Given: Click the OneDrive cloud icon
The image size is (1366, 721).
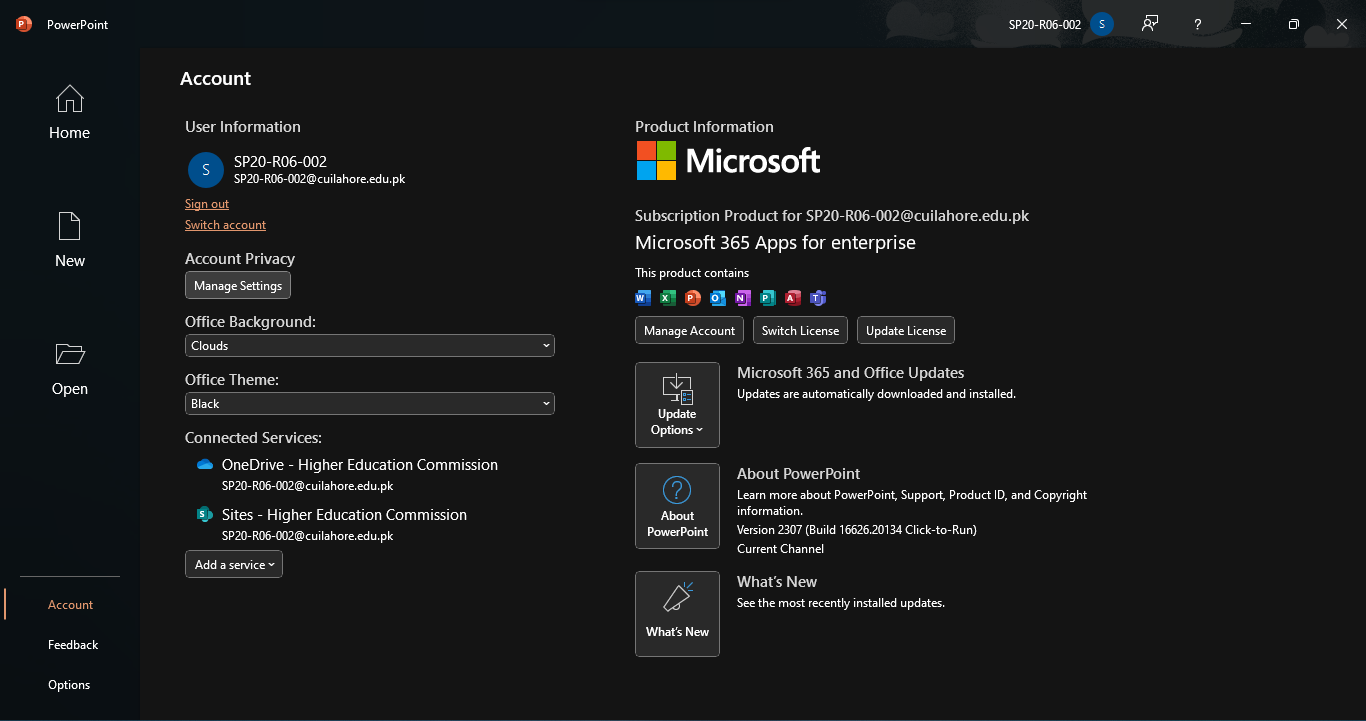Looking at the screenshot, I should [x=205, y=465].
